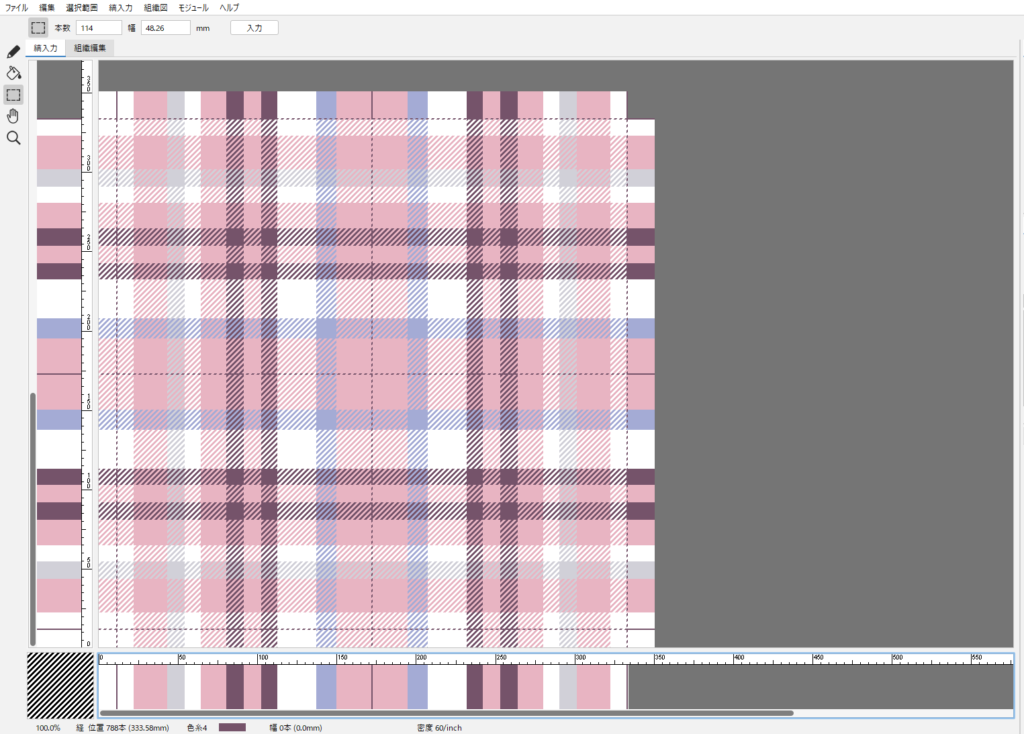Image resolution: width=1024 pixels, height=734 pixels.
Task: Select the hand pan tool
Action: coord(13,116)
